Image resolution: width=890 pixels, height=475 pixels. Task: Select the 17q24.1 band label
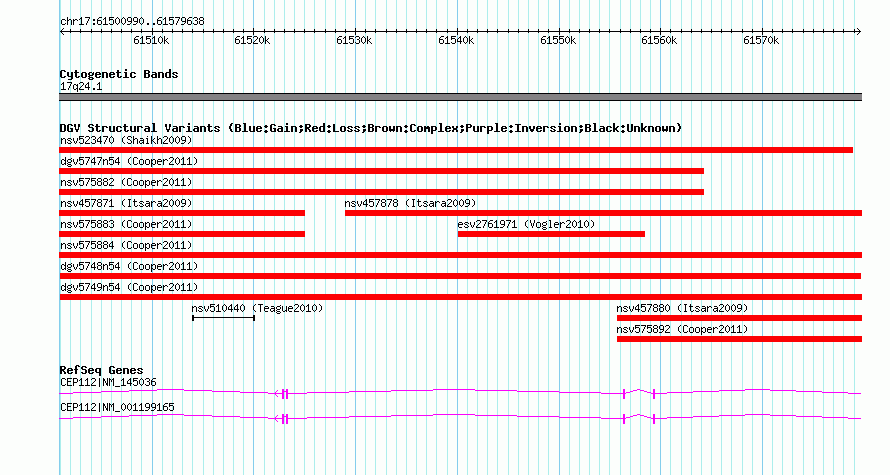pyautogui.click(x=81, y=86)
